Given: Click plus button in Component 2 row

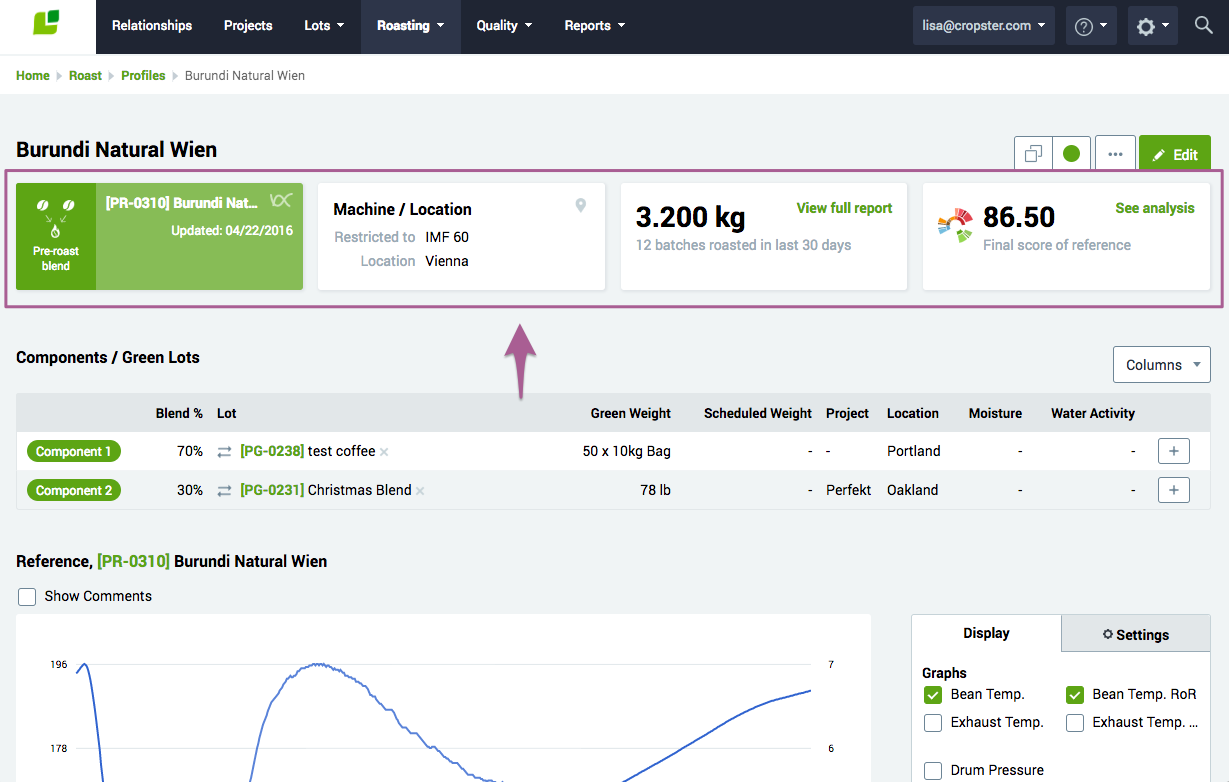Looking at the screenshot, I should (x=1174, y=490).
